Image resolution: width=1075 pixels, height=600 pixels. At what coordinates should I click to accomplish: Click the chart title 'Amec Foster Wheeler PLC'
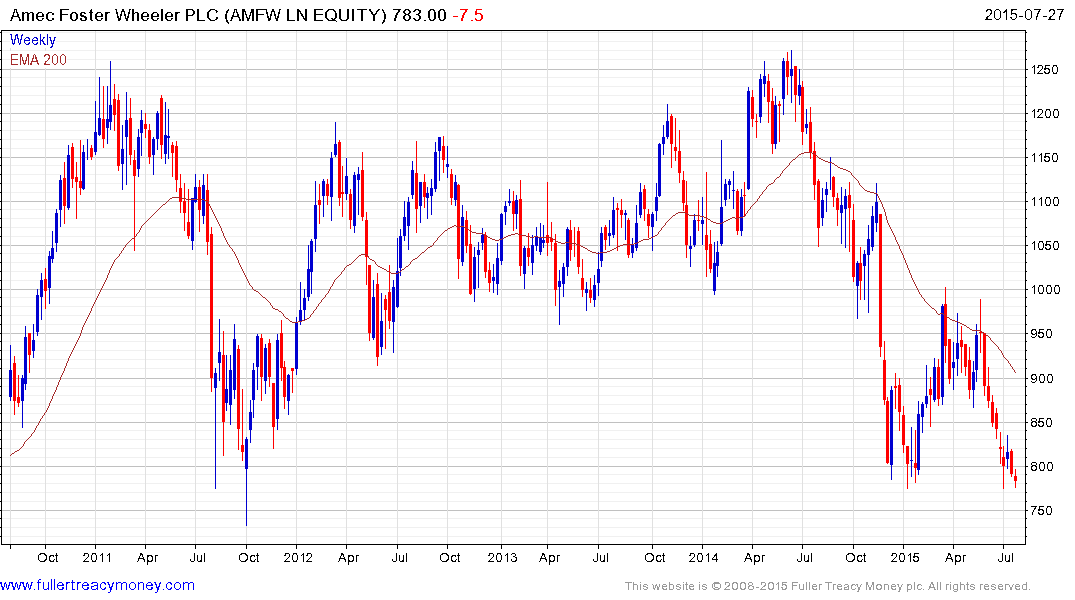tap(115, 15)
